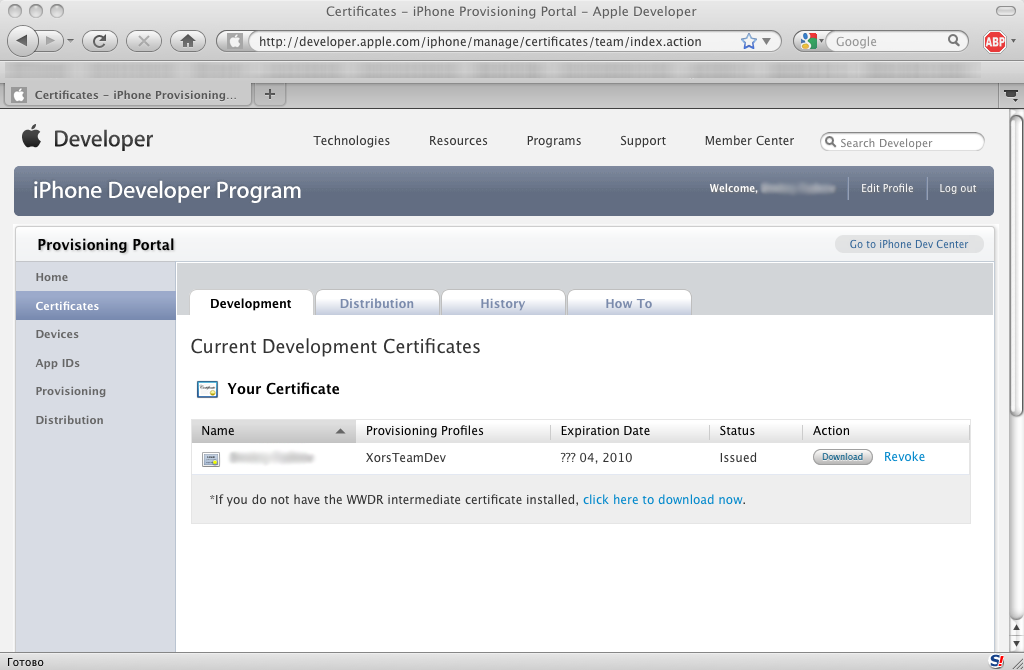Image resolution: width=1024 pixels, height=670 pixels.
Task: Click Go to iPhone Dev Center button
Action: pos(908,244)
